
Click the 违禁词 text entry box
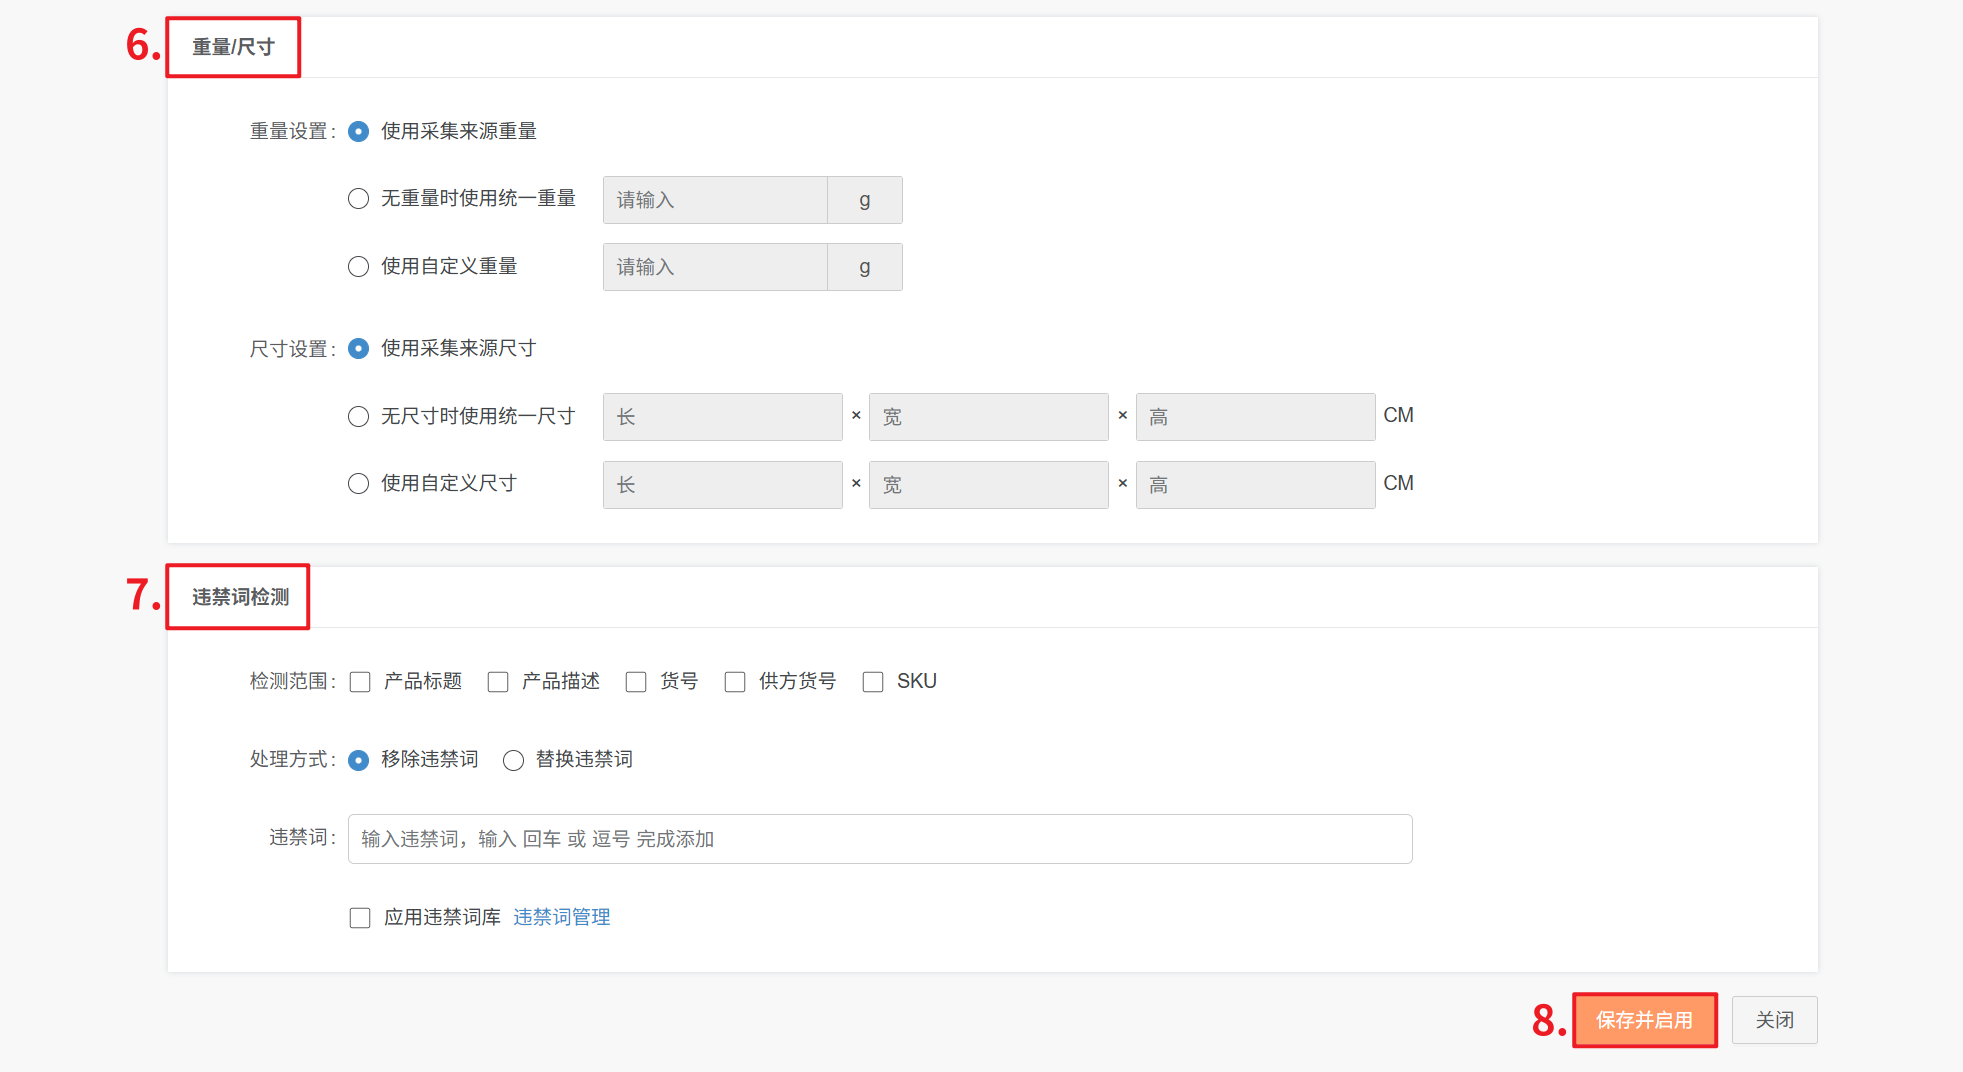(x=880, y=839)
